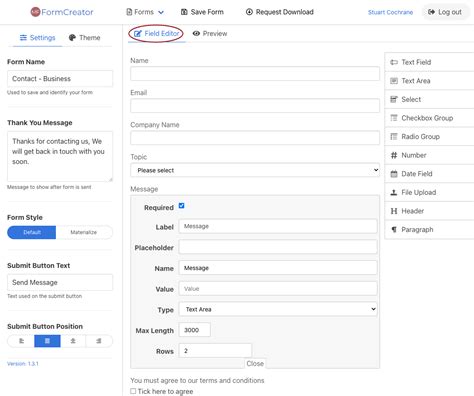474x396 pixels.
Task: Open the Type dropdown showing Text Area
Action: tap(278, 309)
